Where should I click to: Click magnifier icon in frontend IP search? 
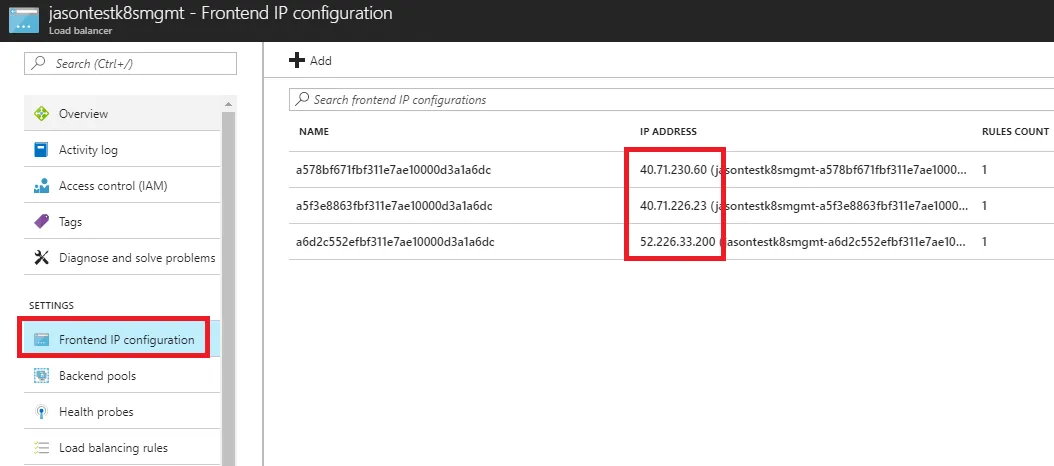[302, 100]
